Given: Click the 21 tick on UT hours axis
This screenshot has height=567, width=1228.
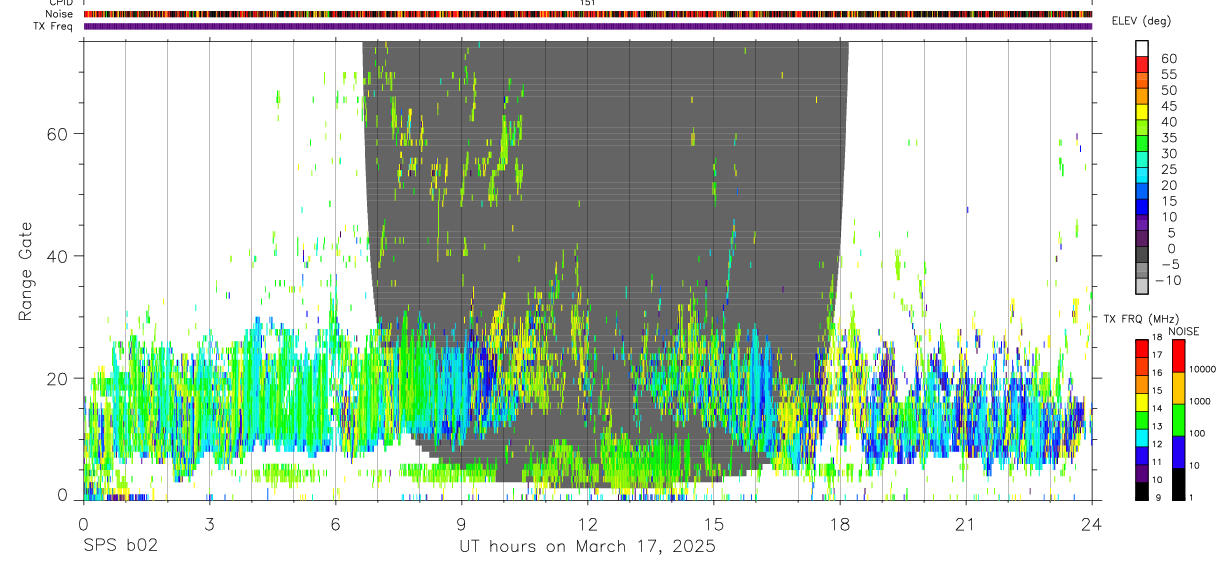Looking at the screenshot, I should click(x=965, y=524).
